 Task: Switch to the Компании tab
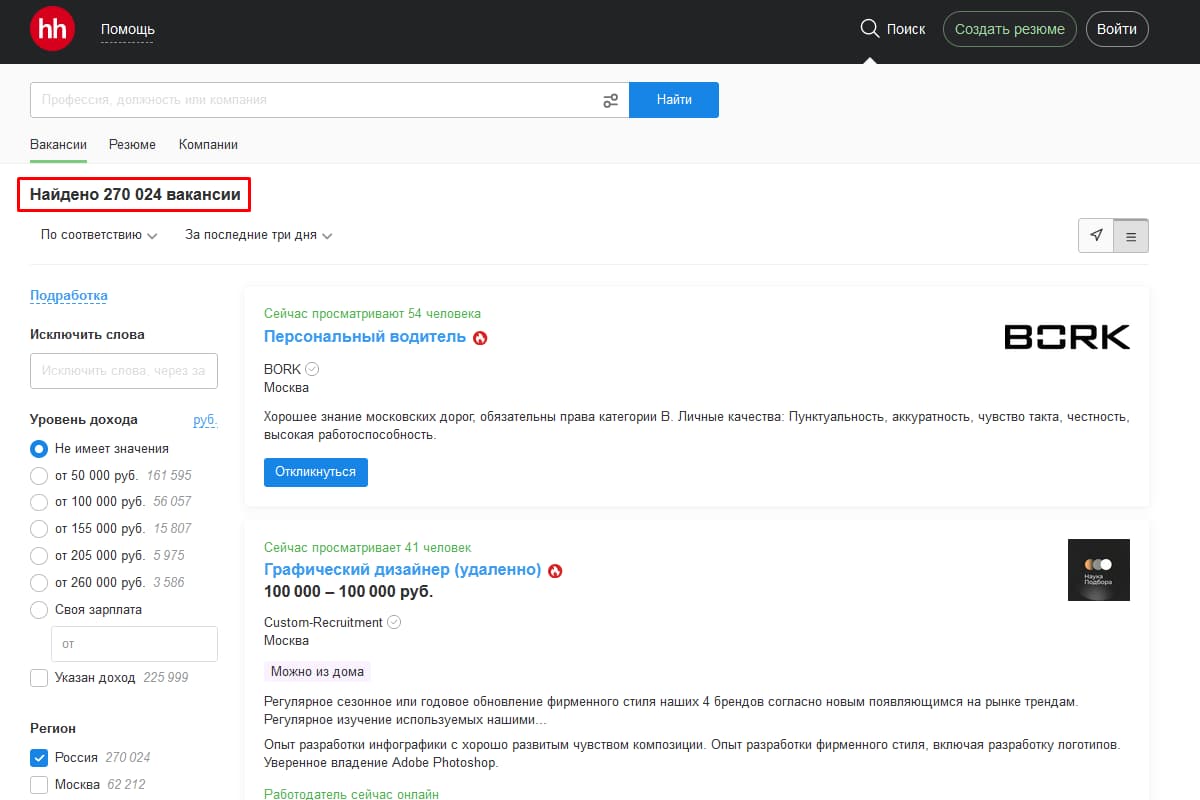tap(208, 145)
